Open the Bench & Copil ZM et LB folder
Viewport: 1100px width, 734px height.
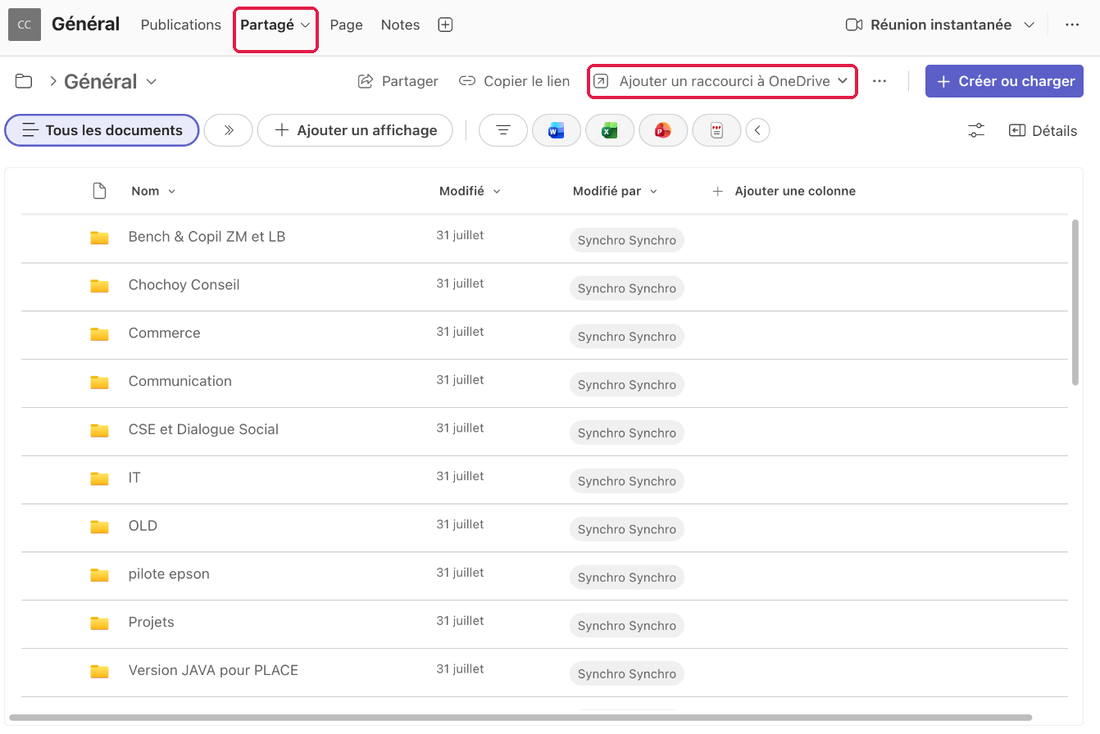(207, 237)
